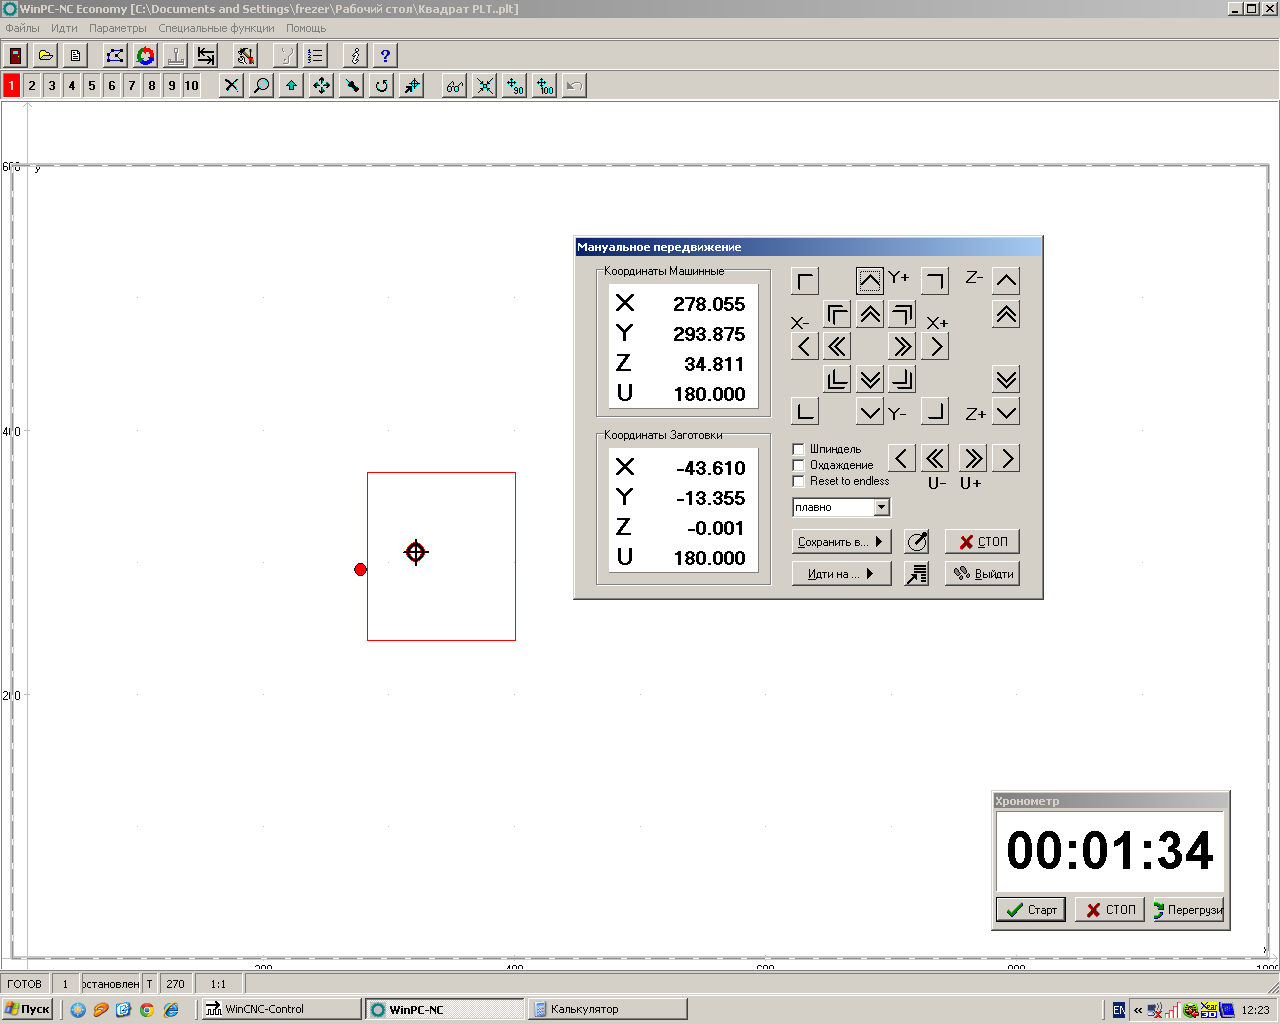The height and width of the screenshot is (1024, 1280).
Task: Click the ГОТОВ status bar cell
Action: (24, 984)
